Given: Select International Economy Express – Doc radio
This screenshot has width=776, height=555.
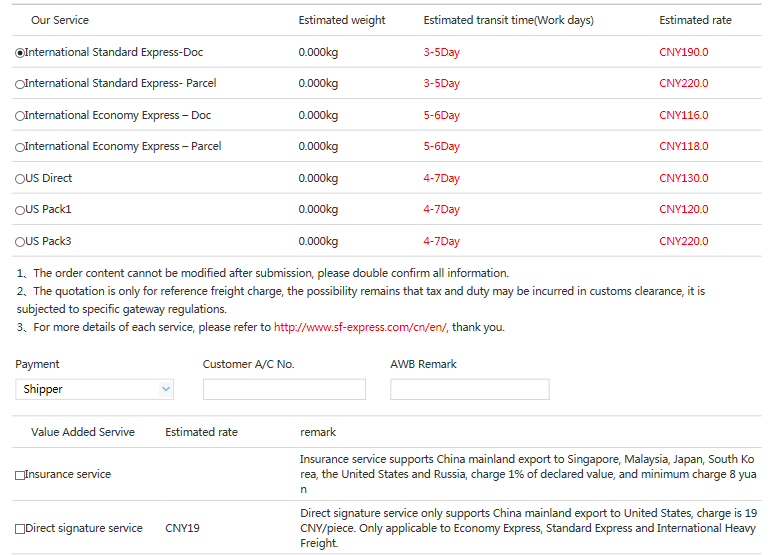Looking at the screenshot, I should [20, 116].
